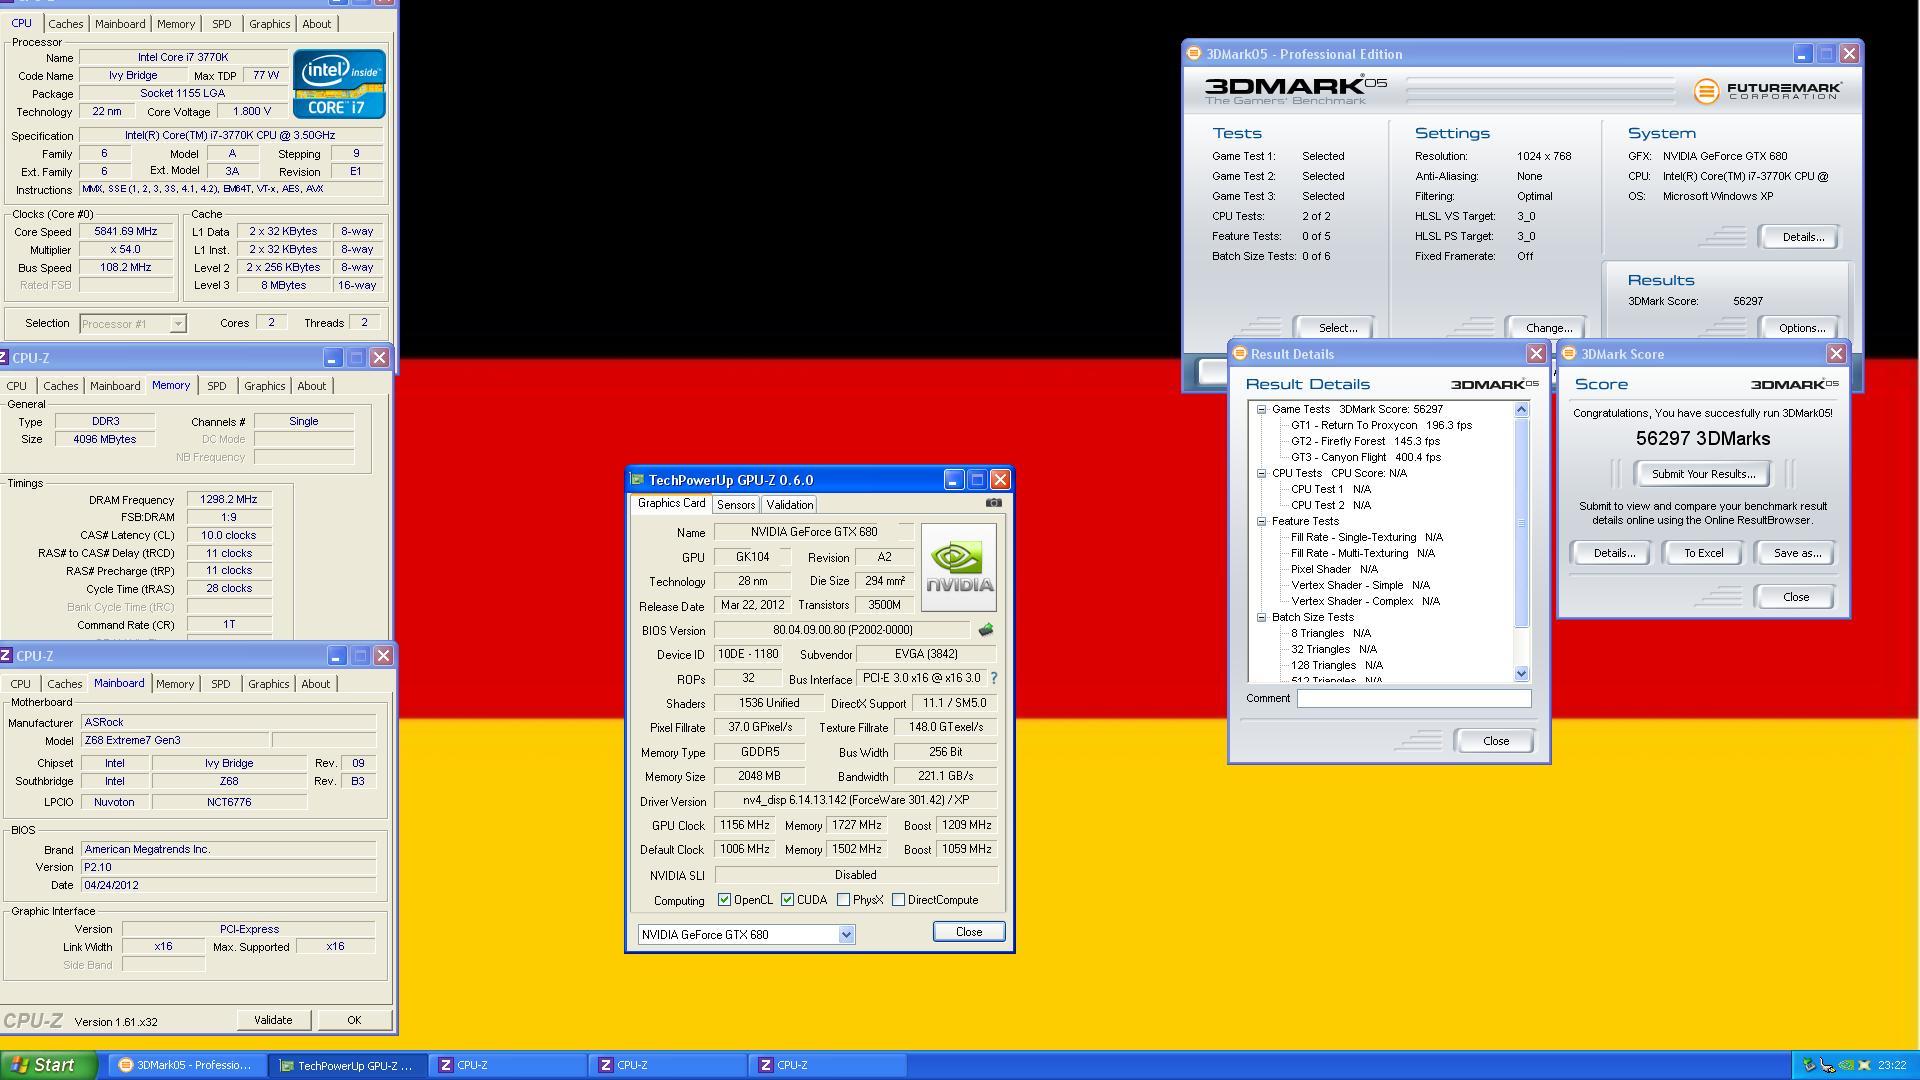This screenshot has width=1920, height=1080.
Task: Open the Graphics tab in CPU-Z Mainboard window
Action: 268,684
